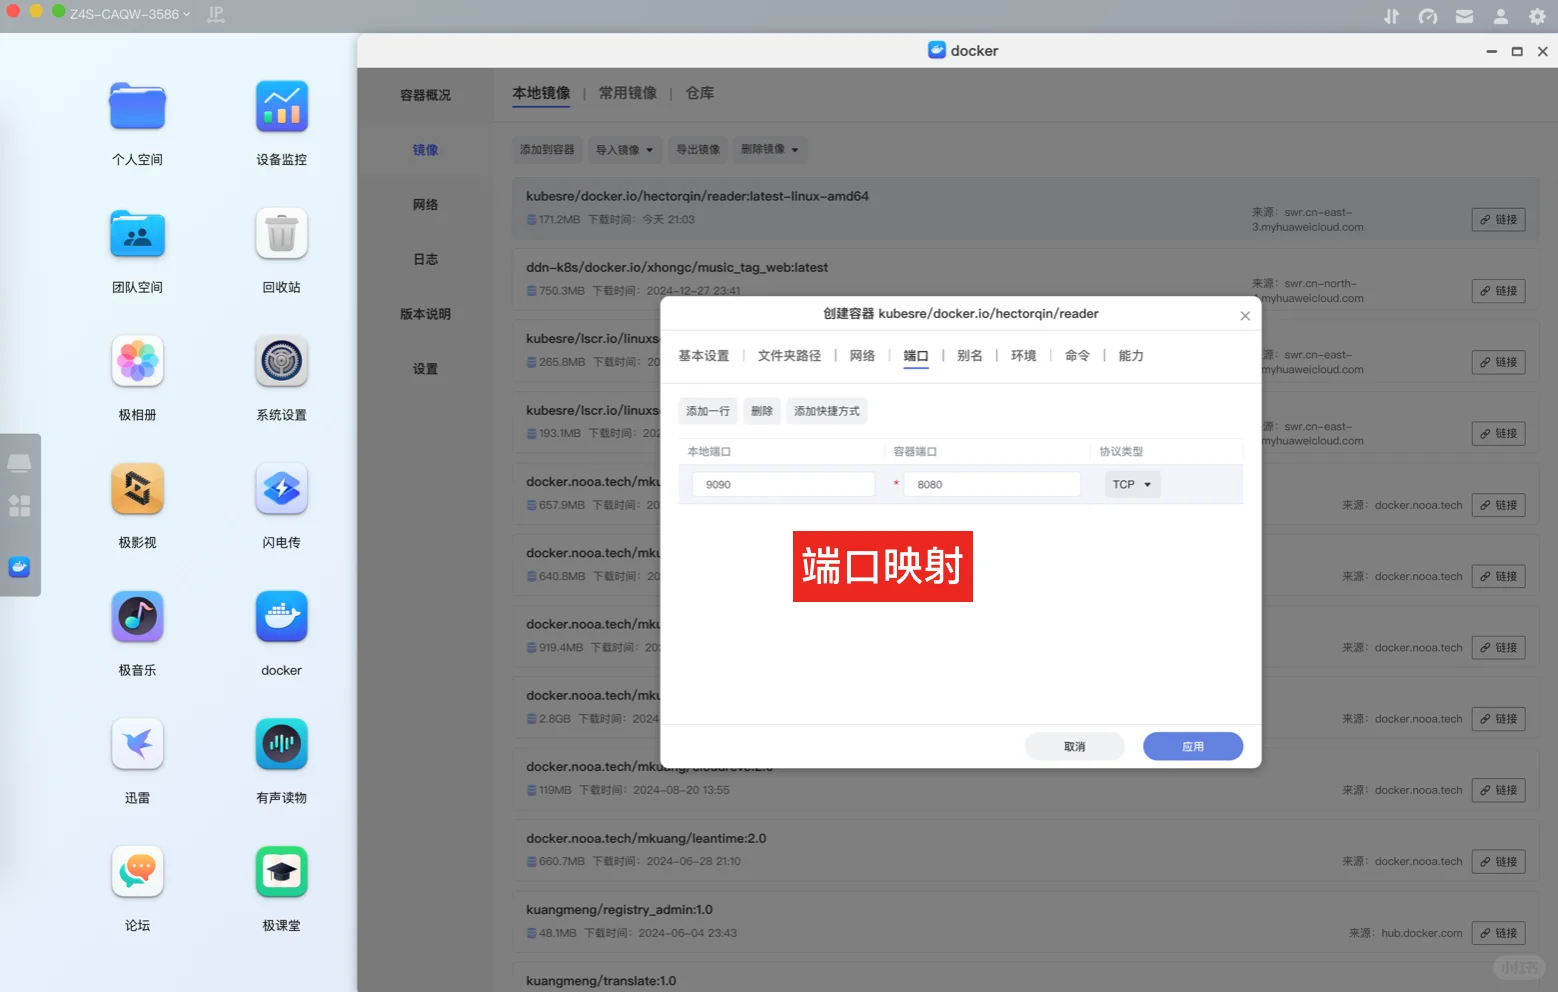Launch the 极相册 photo album app
Screen dimensions: 1558x992
137,362
